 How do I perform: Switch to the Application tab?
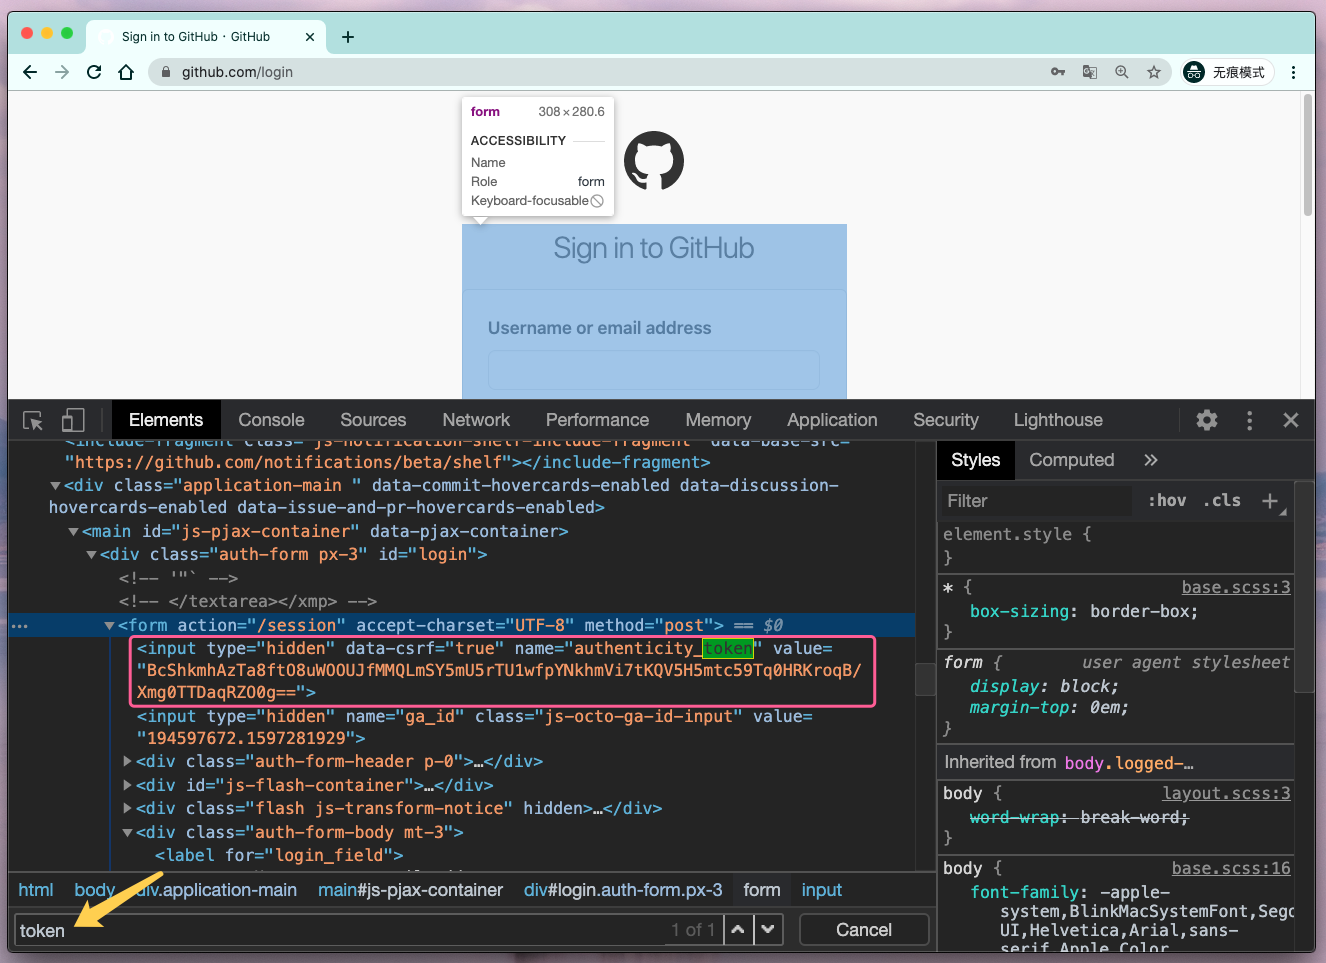tap(832, 420)
